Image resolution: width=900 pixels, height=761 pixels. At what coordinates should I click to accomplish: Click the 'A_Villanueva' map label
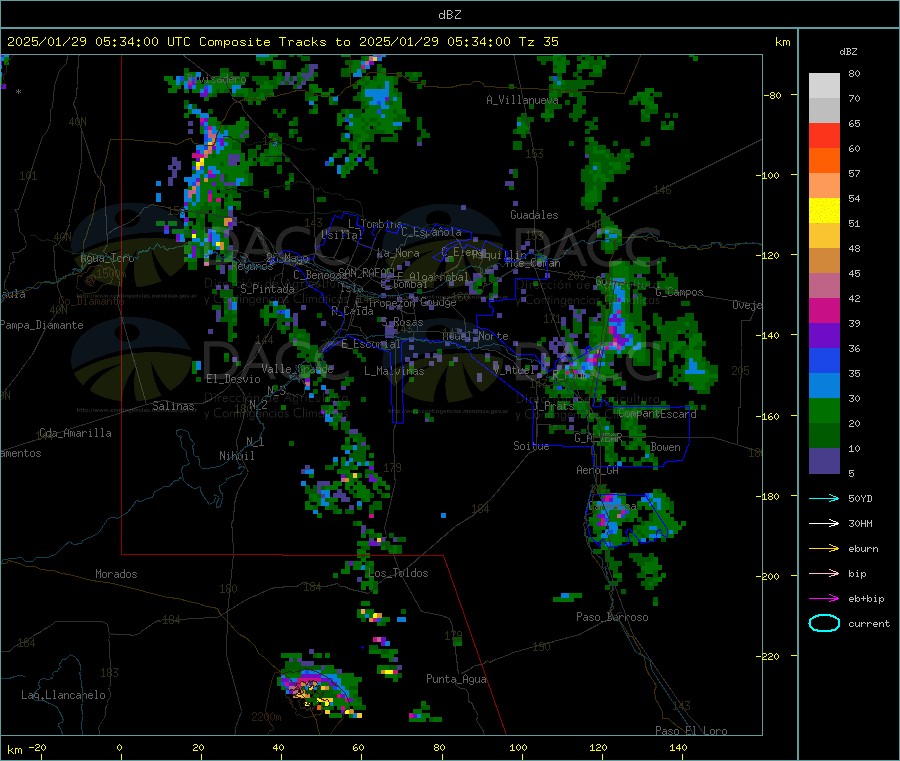pos(522,100)
